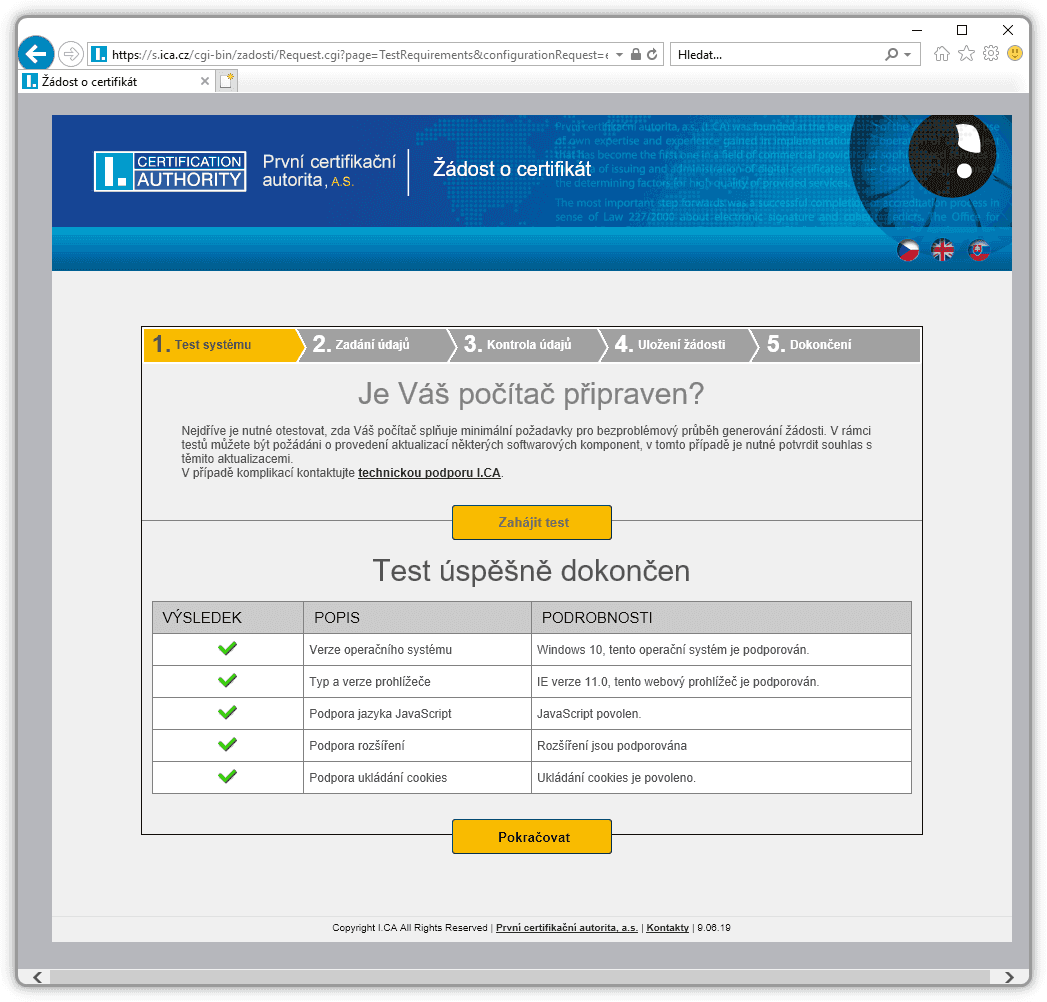
Task: Click checkmark for Podpora rozšíření row
Action: (228, 745)
